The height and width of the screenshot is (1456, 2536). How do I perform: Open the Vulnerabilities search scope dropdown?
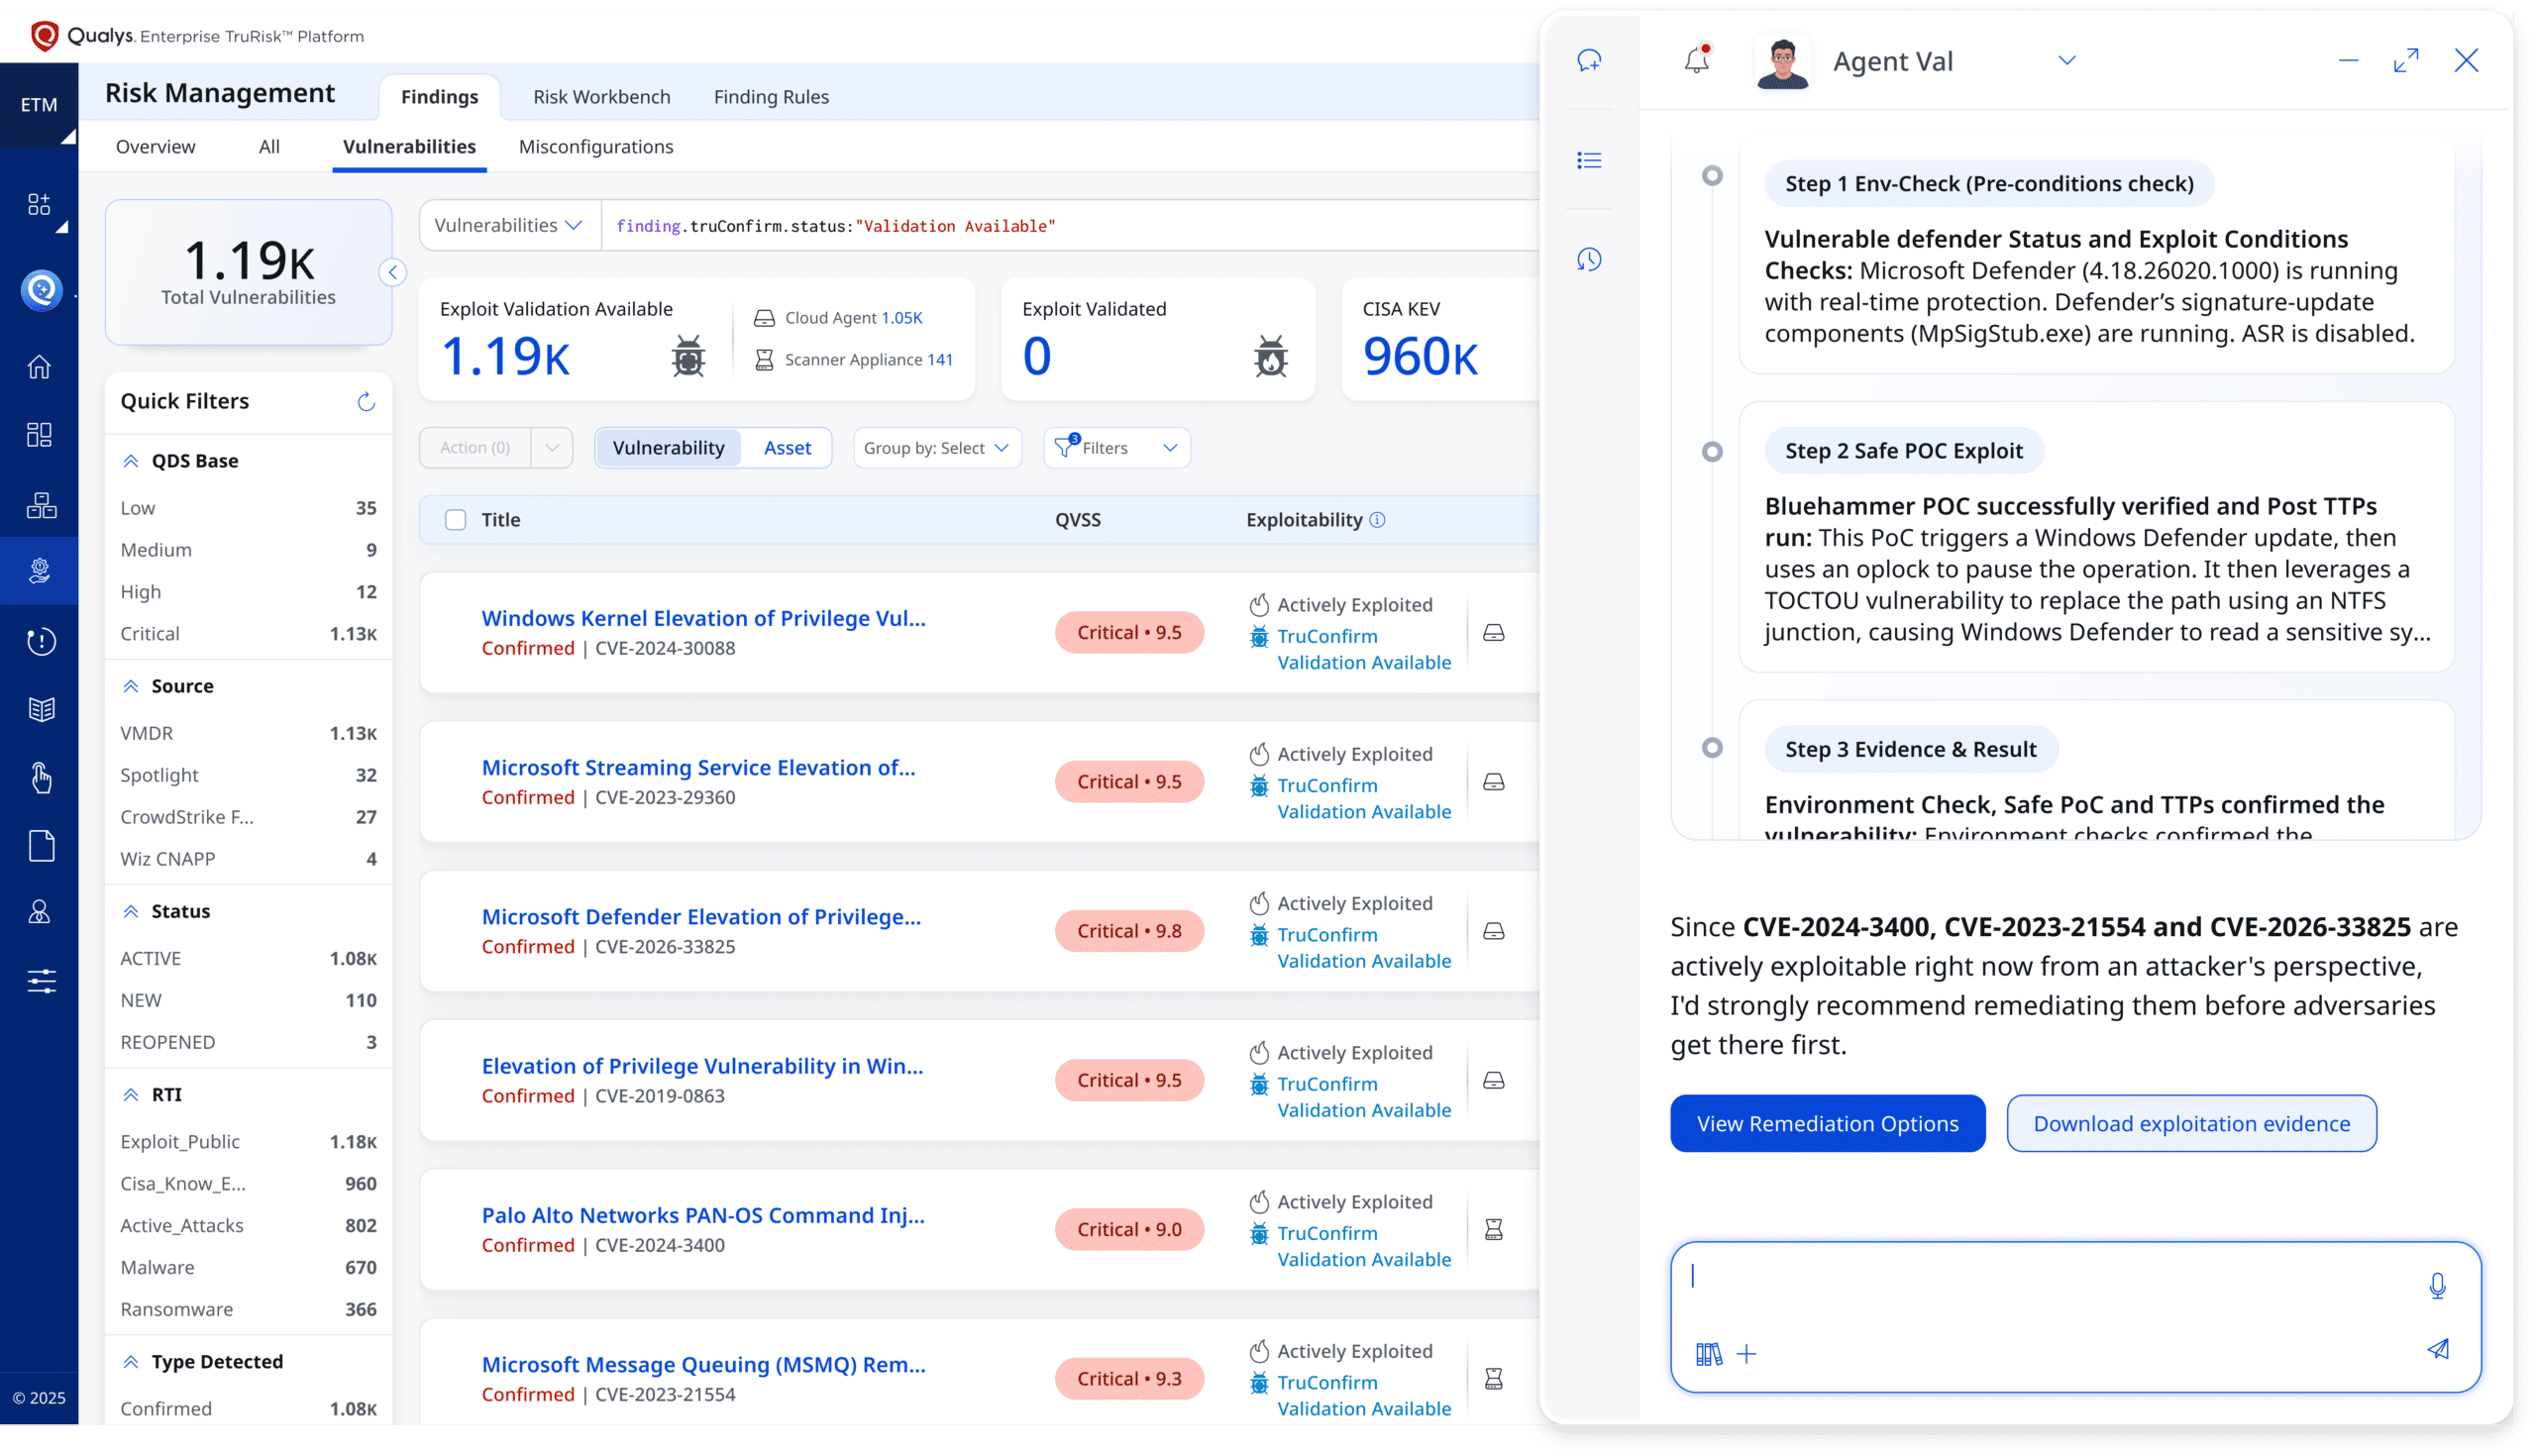click(x=509, y=226)
